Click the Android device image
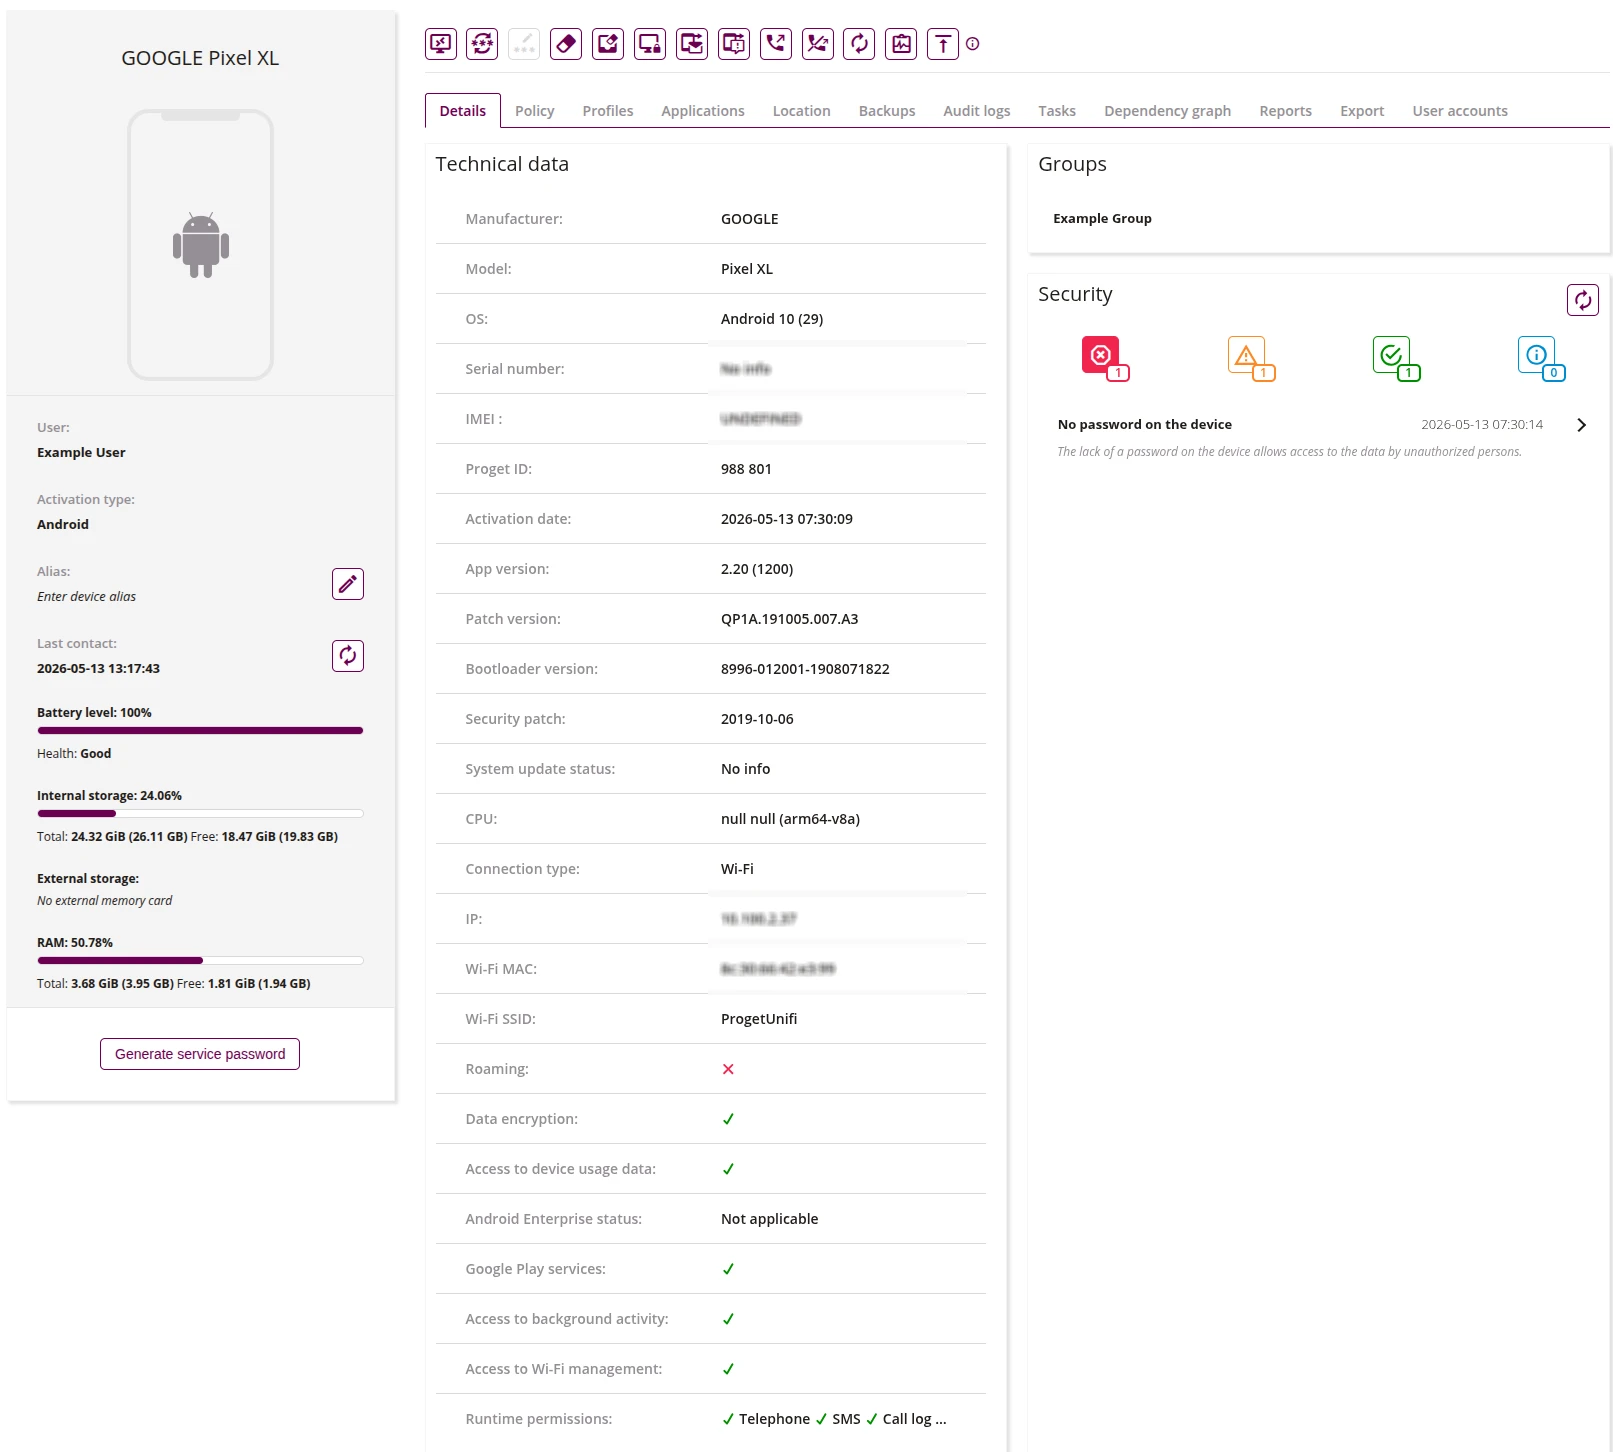Screen dimensions: 1613x1452 point(201,245)
